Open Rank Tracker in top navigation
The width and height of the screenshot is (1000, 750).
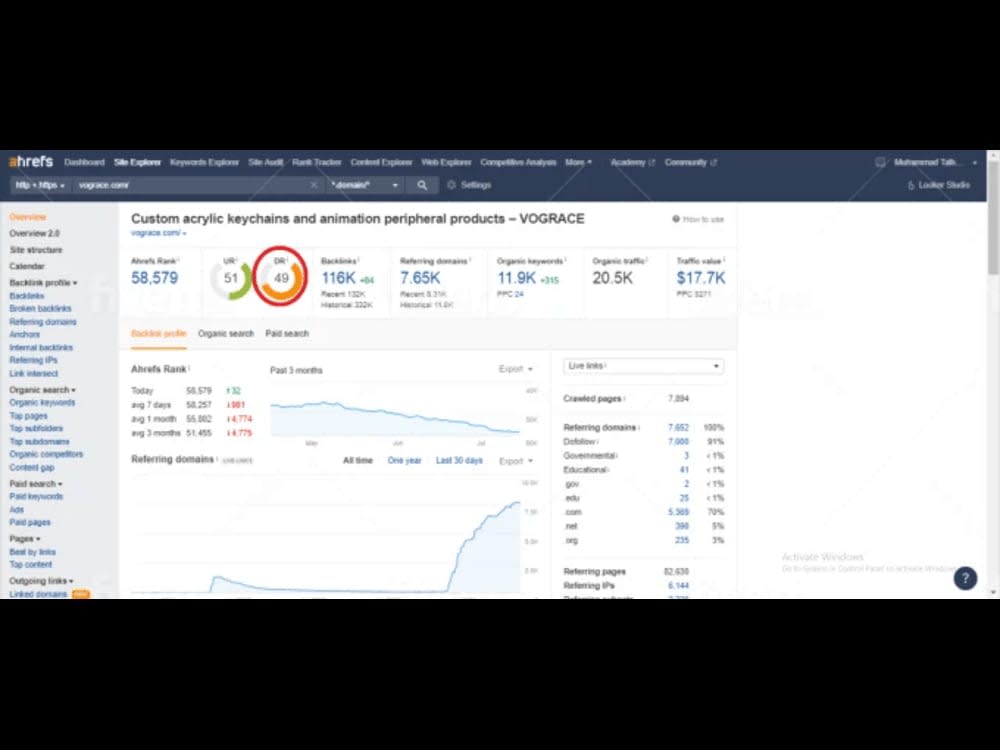tap(316, 162)
